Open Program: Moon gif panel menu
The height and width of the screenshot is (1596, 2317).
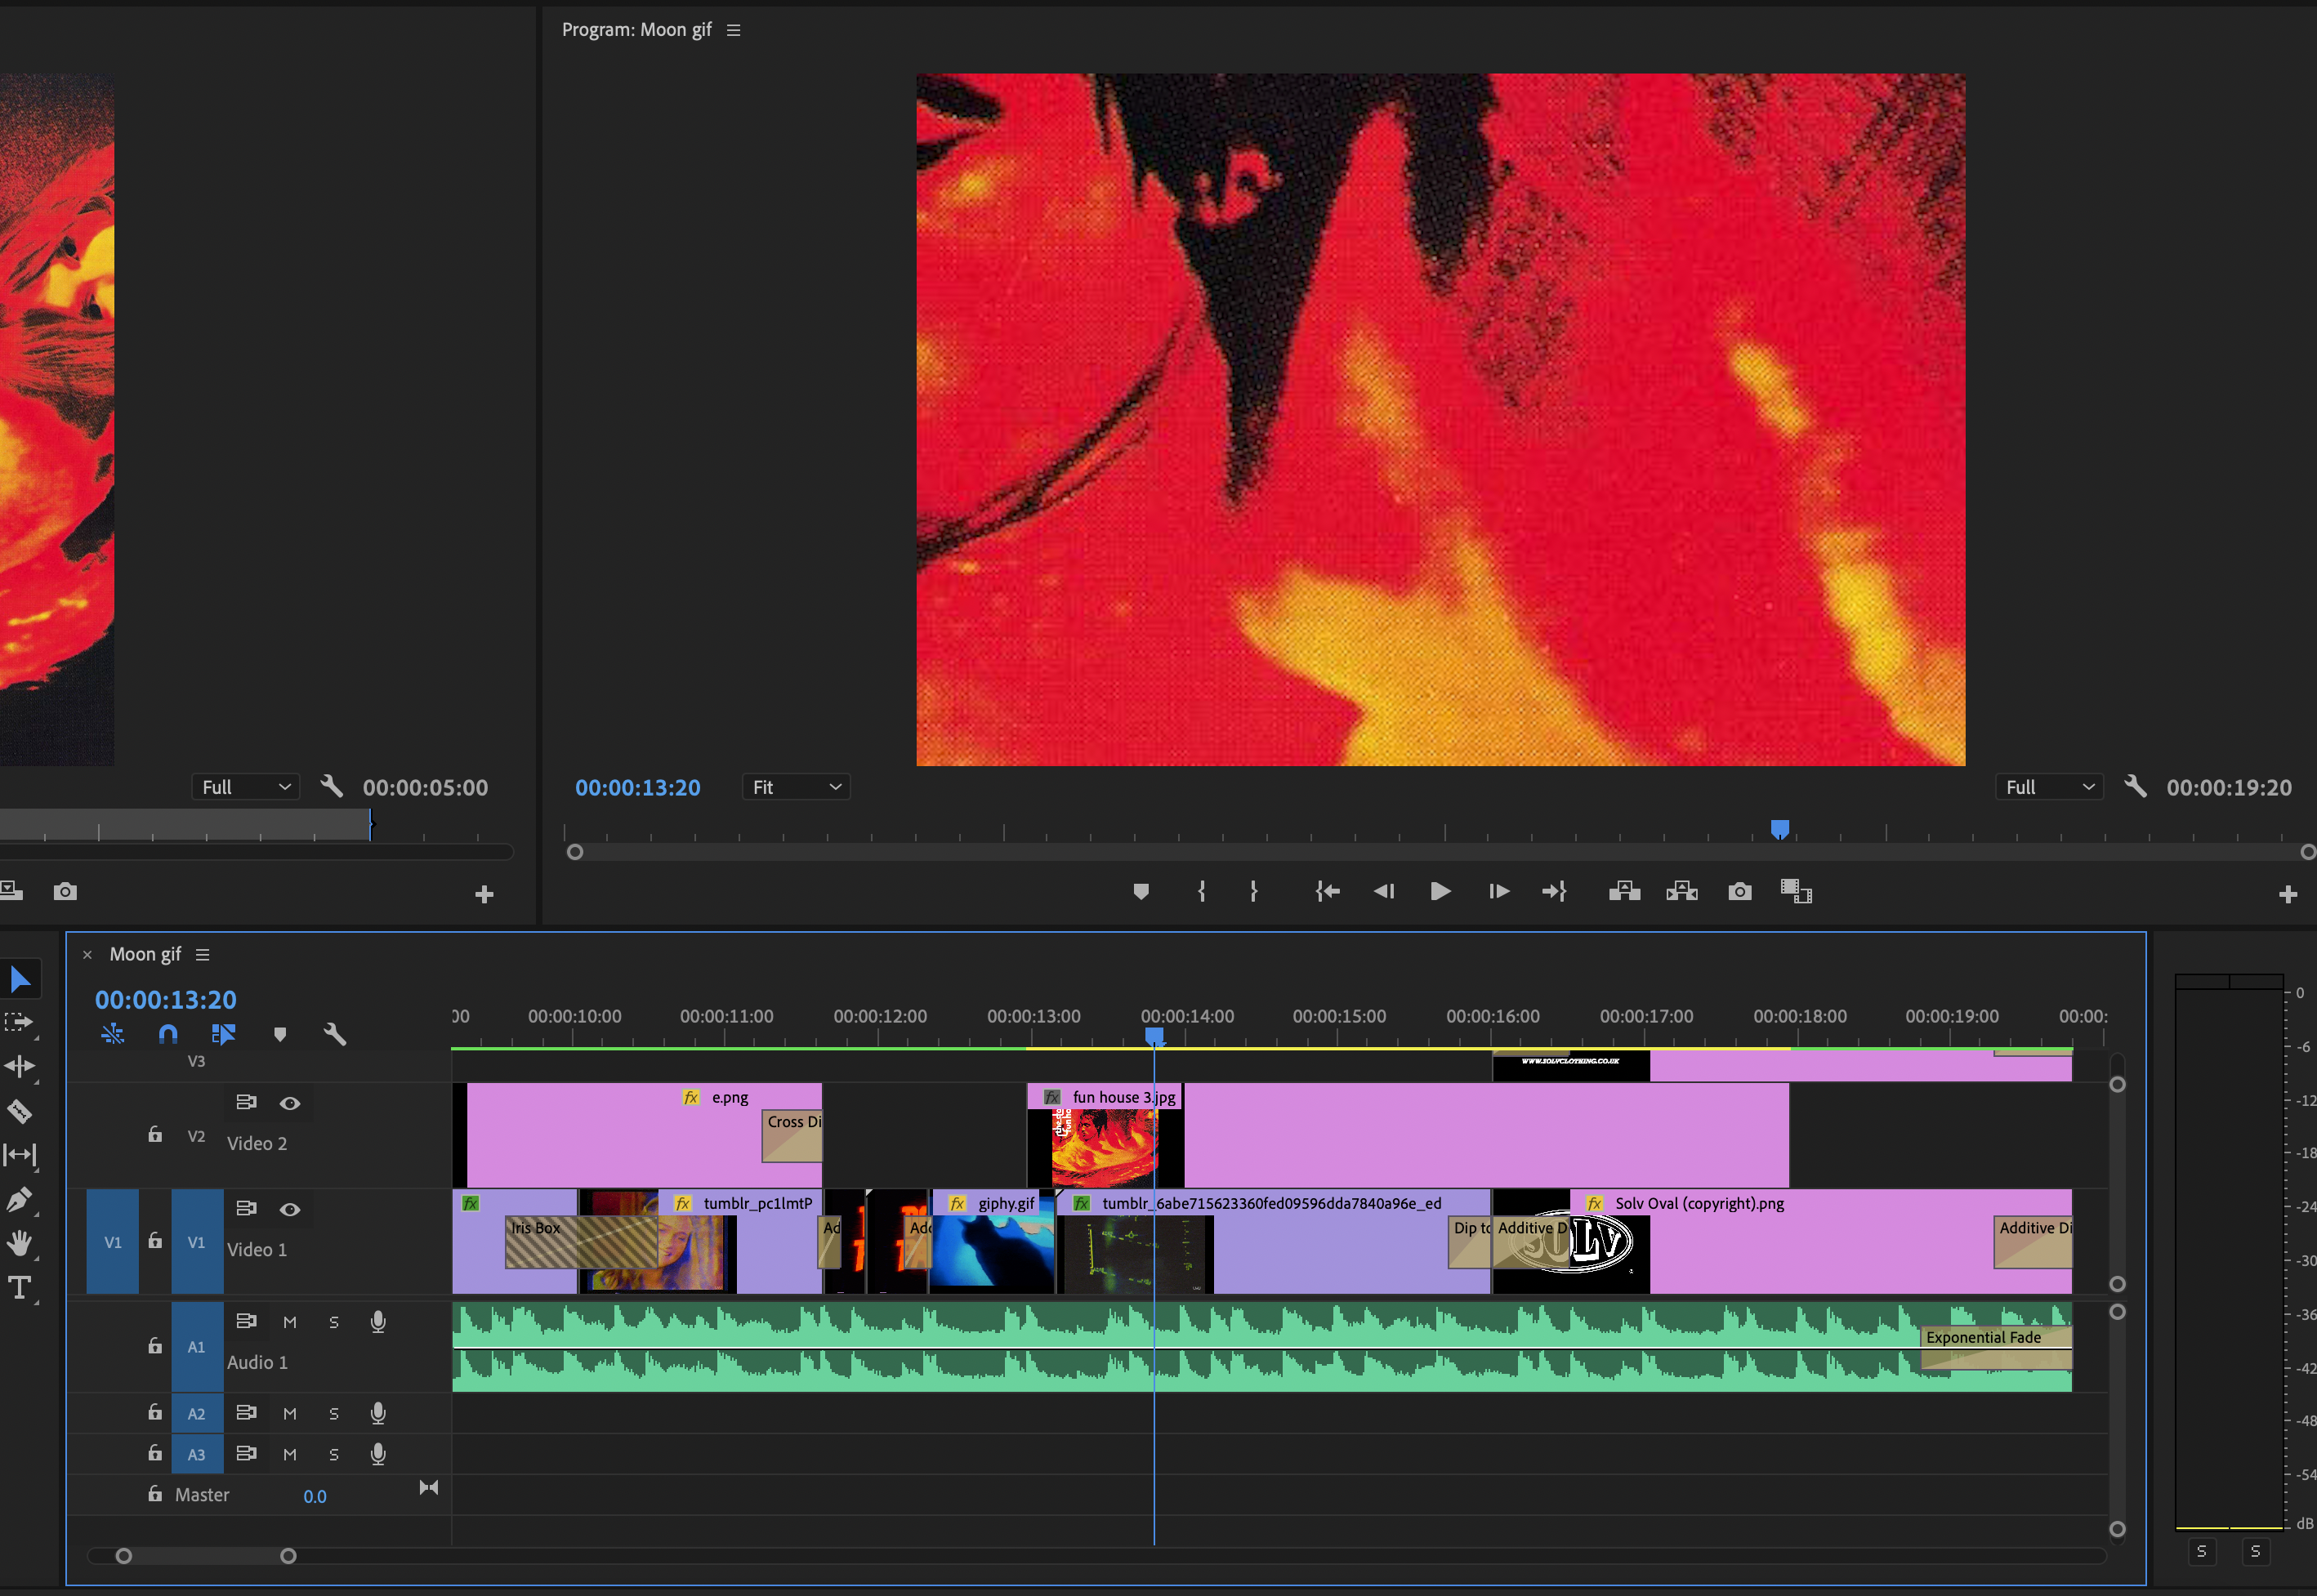click(x=734, y=30)
